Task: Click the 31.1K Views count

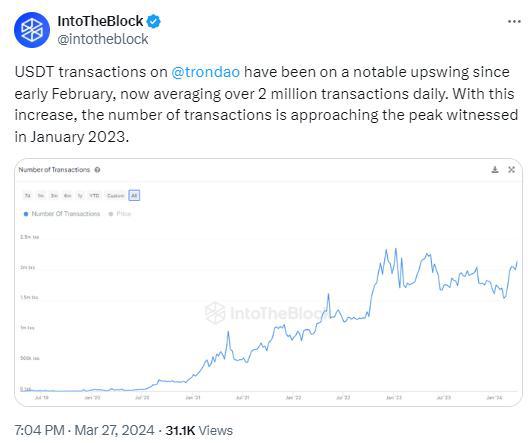Action: (x=199, y=430)
